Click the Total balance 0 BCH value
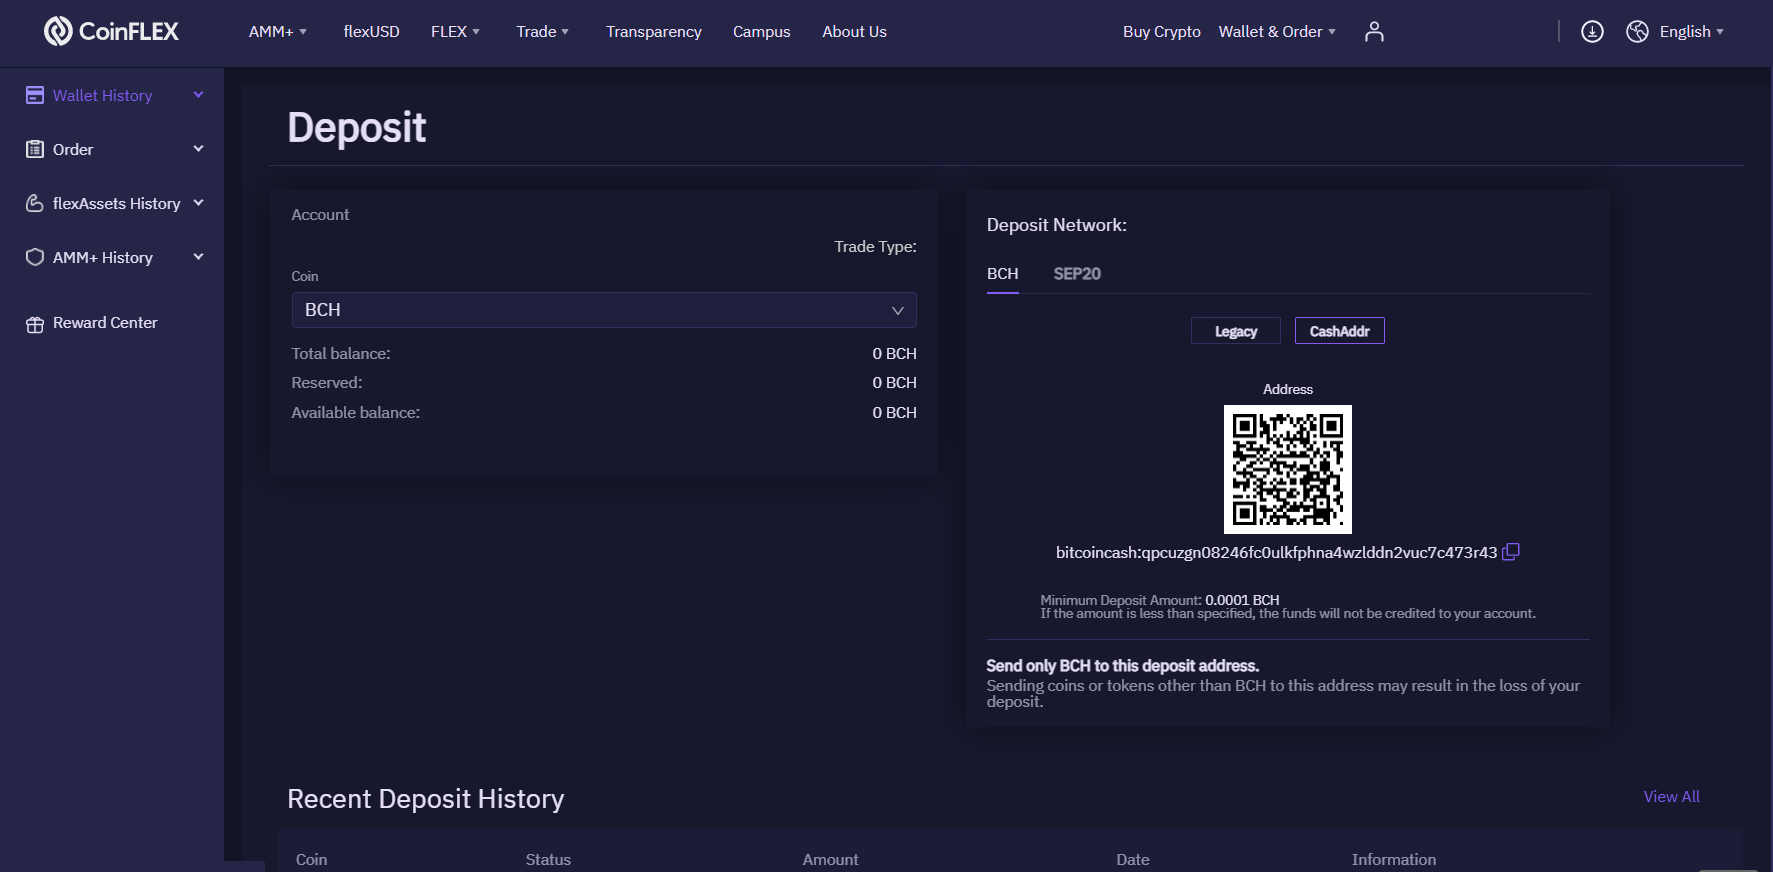Viewport: 1773px width, 872px height. click(x=894, y=354)
